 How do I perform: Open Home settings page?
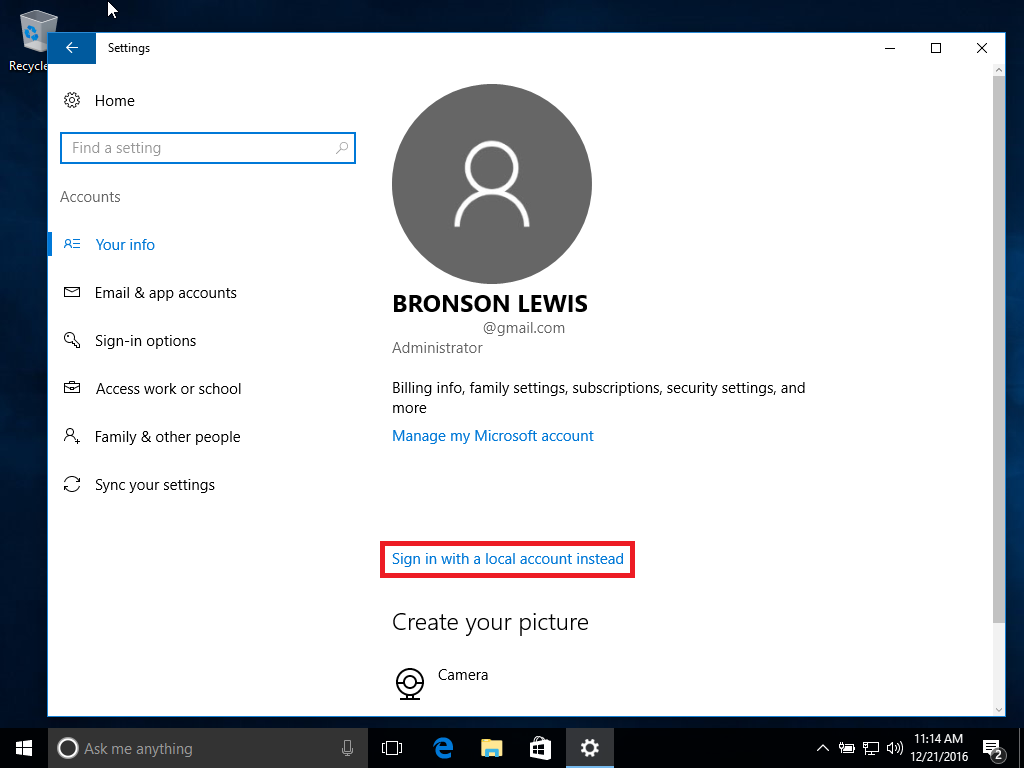pyautogui.click(x=114, y=101)
